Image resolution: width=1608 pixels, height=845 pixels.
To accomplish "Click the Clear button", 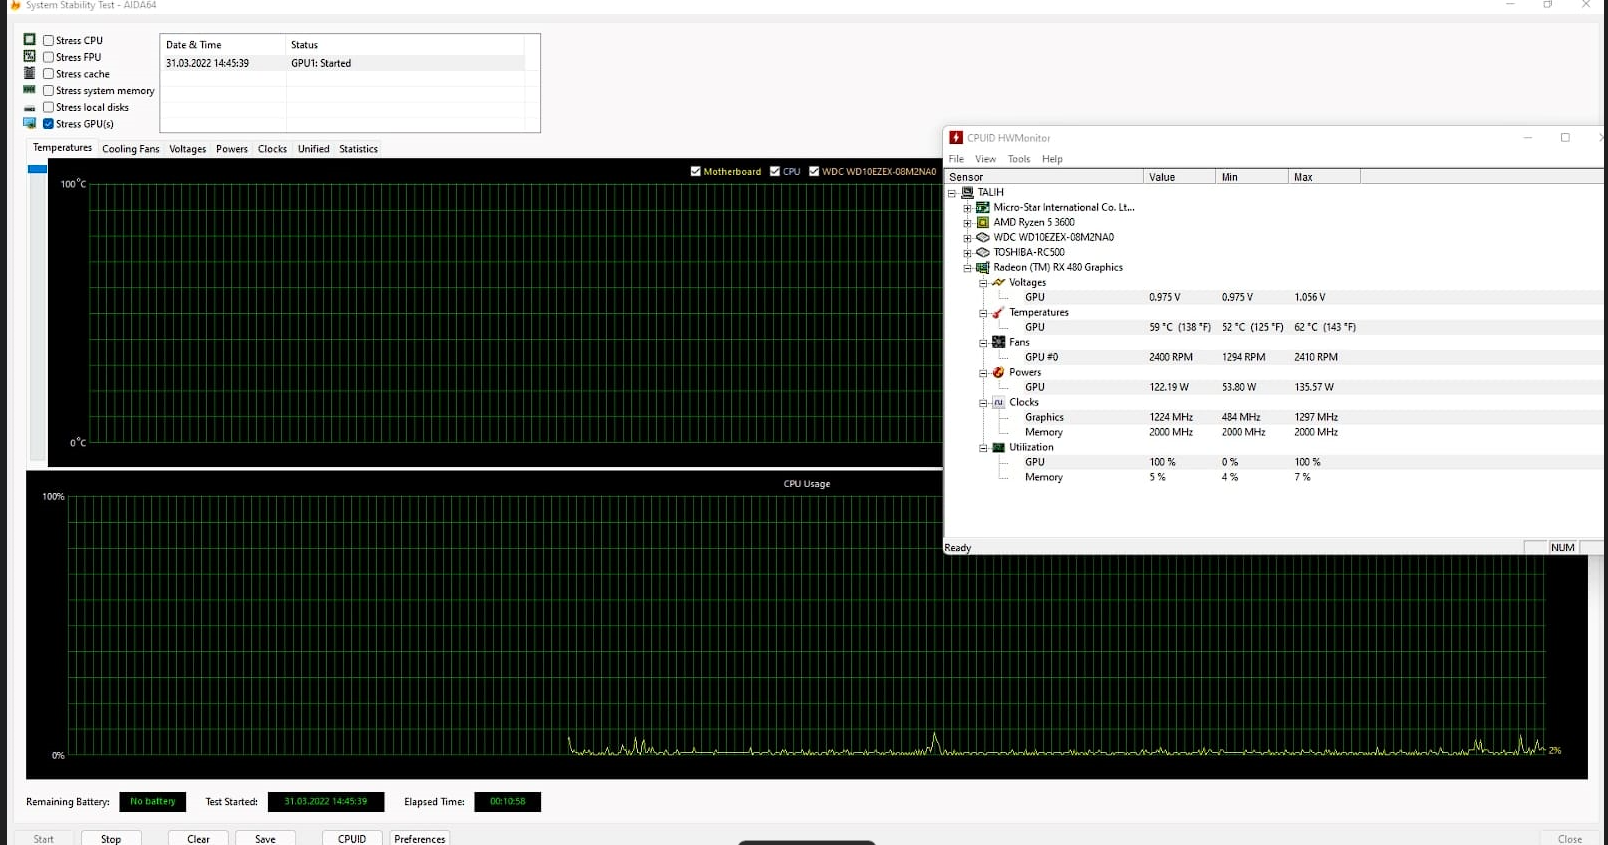I will 198,838.
